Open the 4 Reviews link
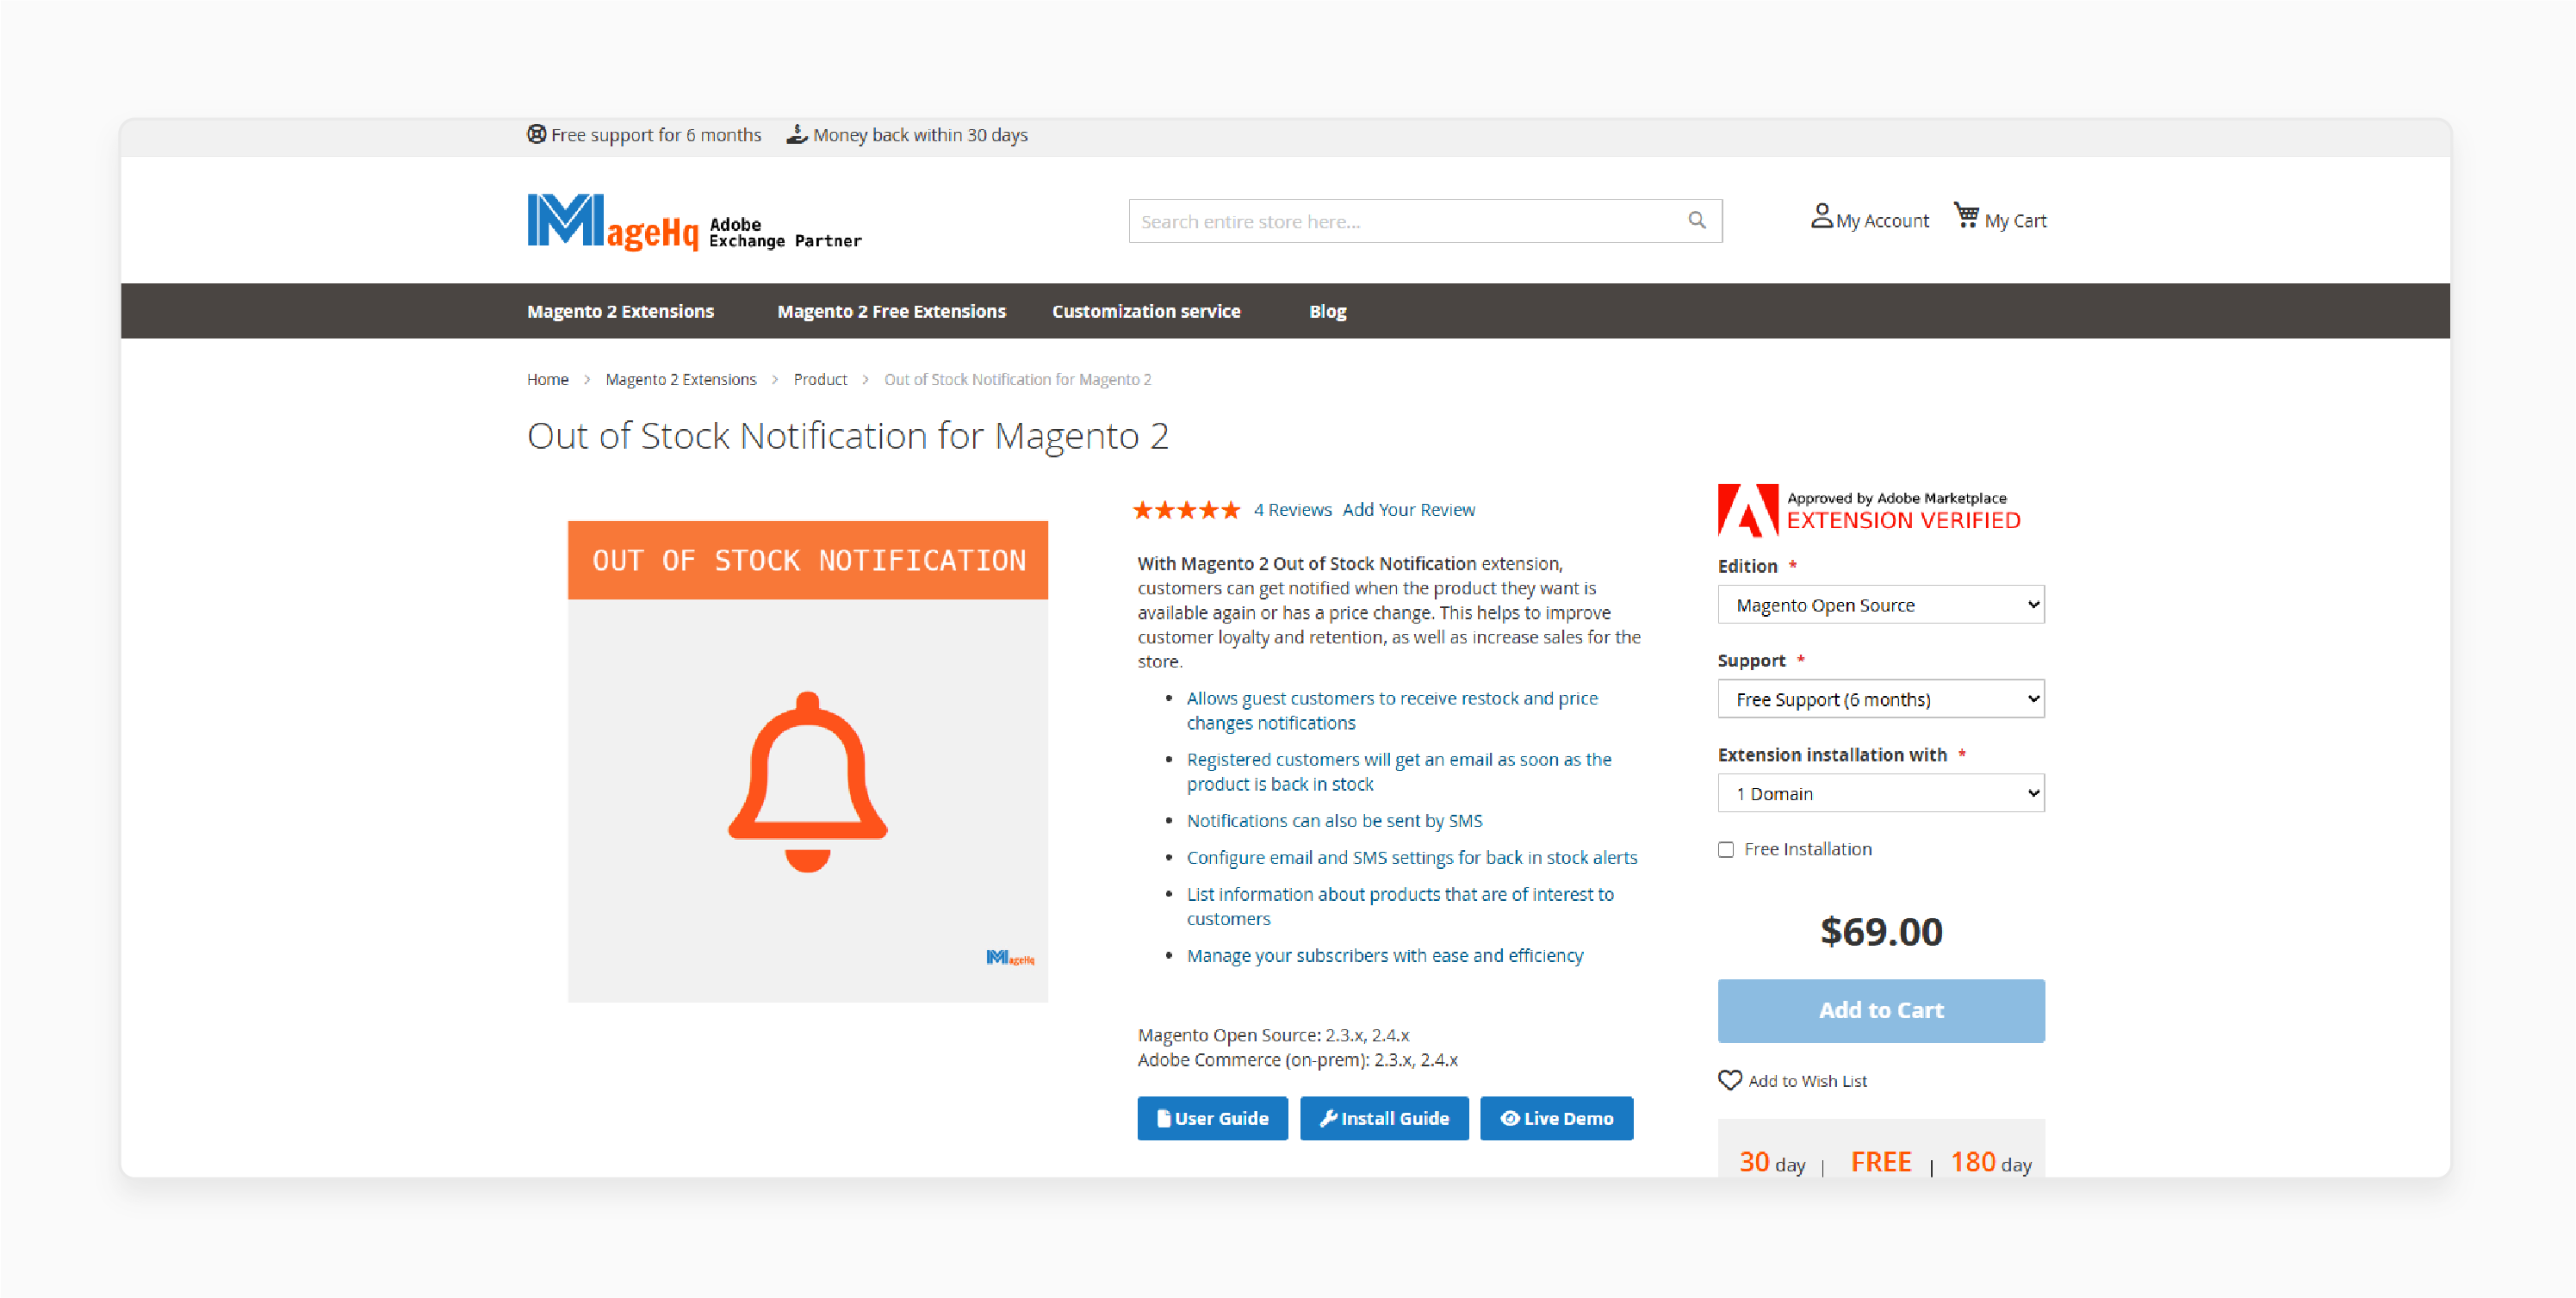The image size is (2576, 1298). click(x=1292, y=510)
